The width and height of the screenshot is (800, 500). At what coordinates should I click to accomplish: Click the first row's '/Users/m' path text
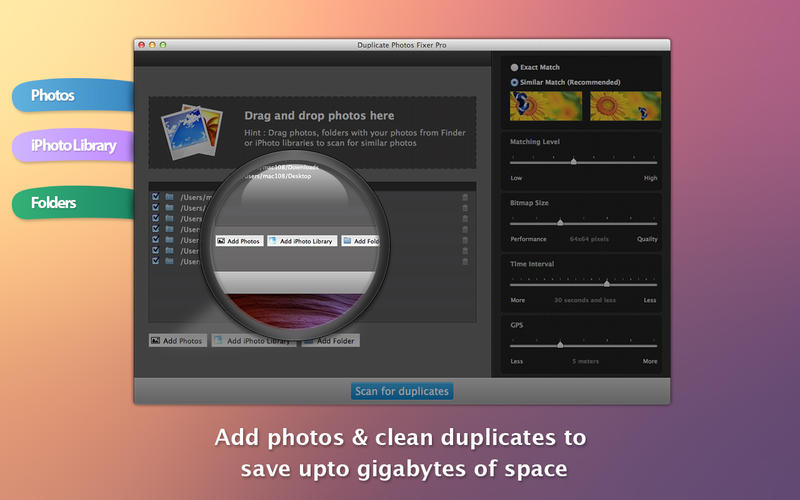[x=196, y=197]
